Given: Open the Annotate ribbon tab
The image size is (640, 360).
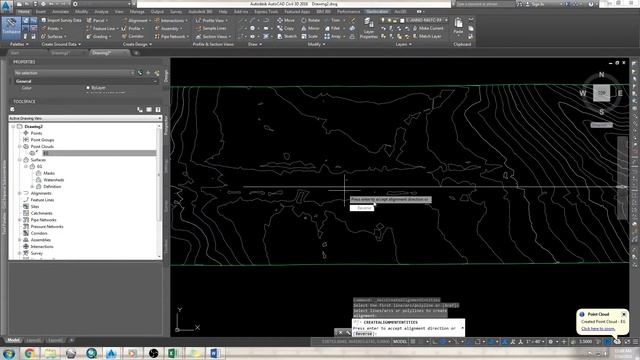Looking at the screenshot, I should [60, 12].
